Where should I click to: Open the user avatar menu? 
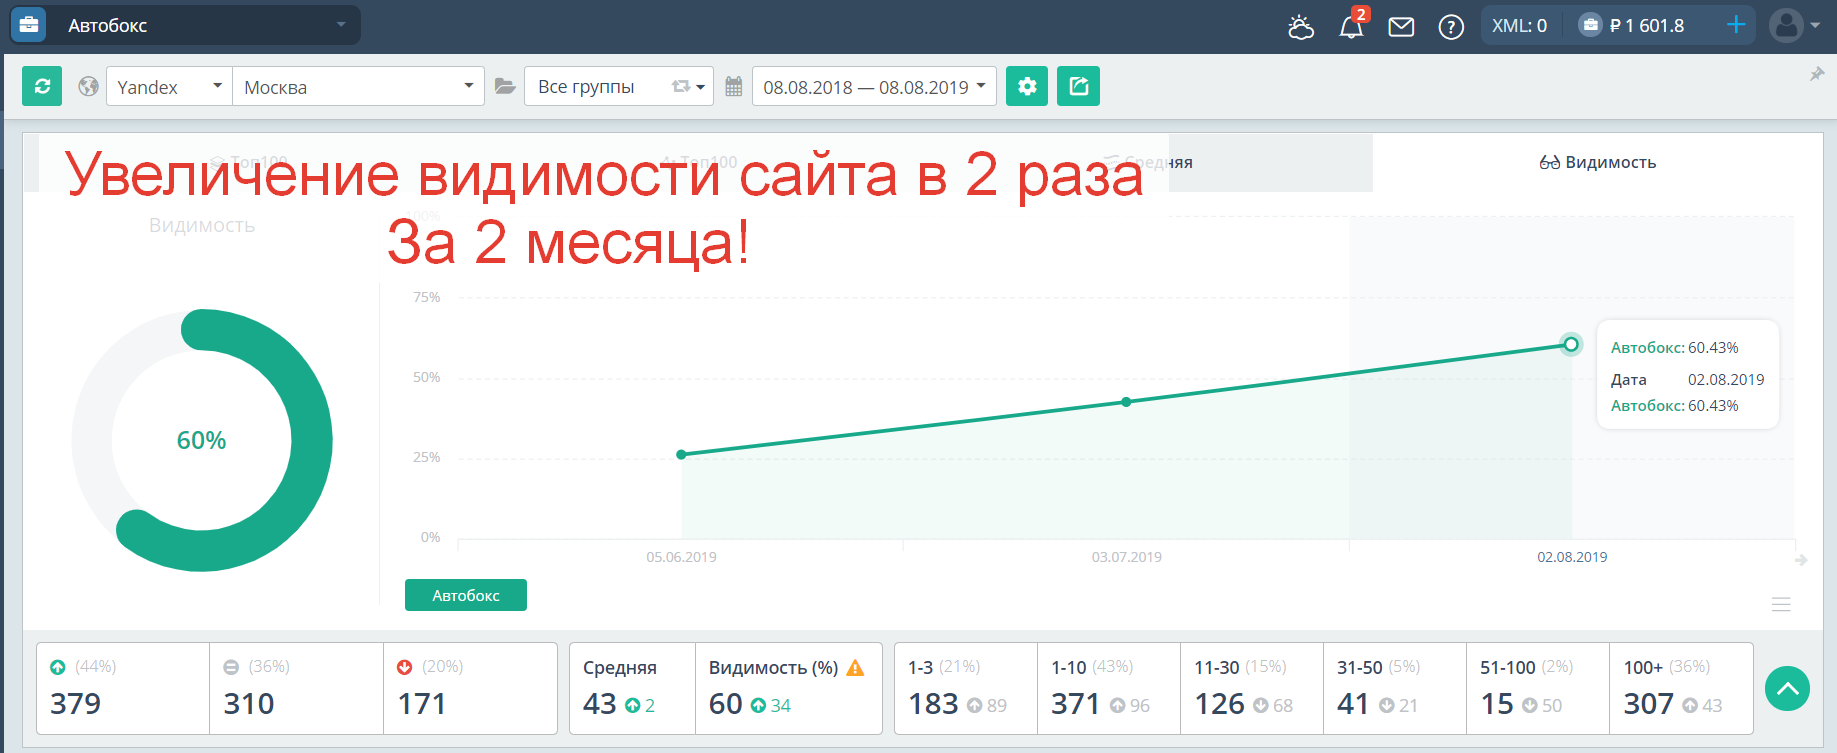click(x=1794, y=25)
